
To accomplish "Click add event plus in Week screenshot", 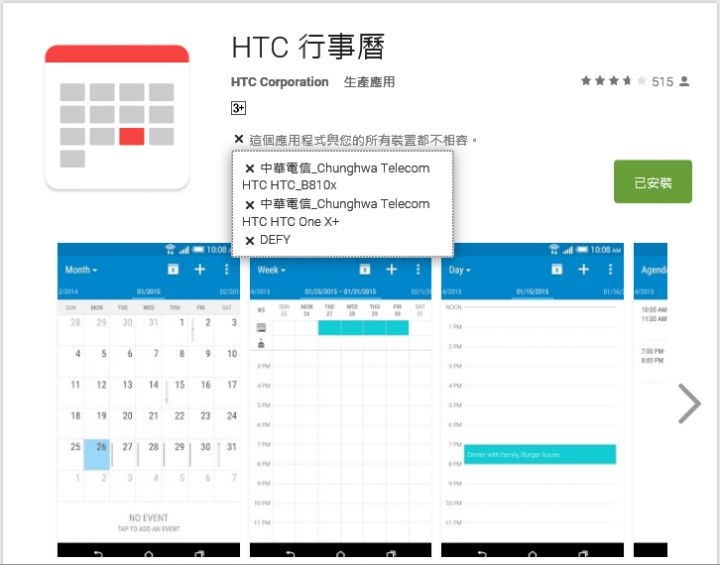I will tap(391, 269).
